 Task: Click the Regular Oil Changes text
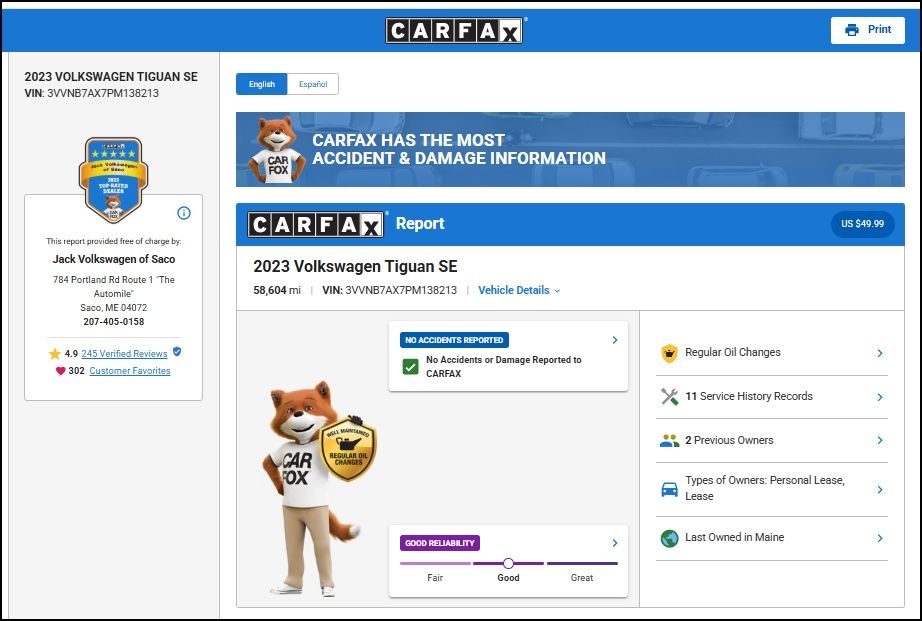(x=733, y=352)
